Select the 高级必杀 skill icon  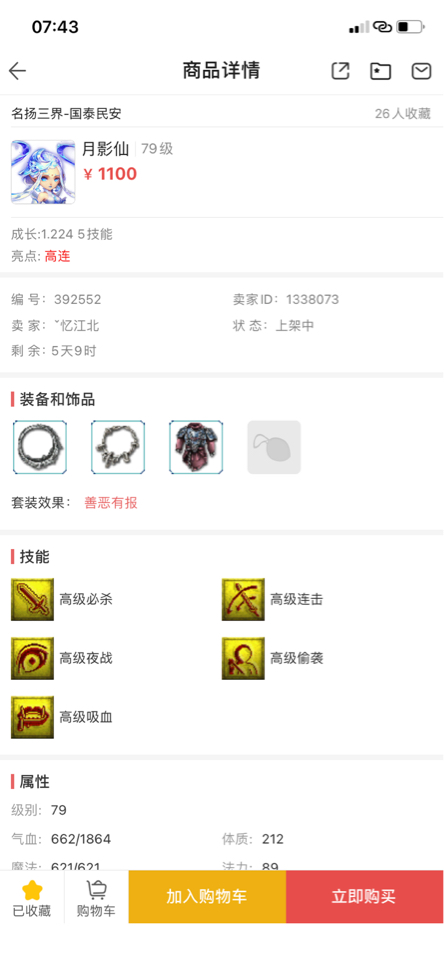32,599
